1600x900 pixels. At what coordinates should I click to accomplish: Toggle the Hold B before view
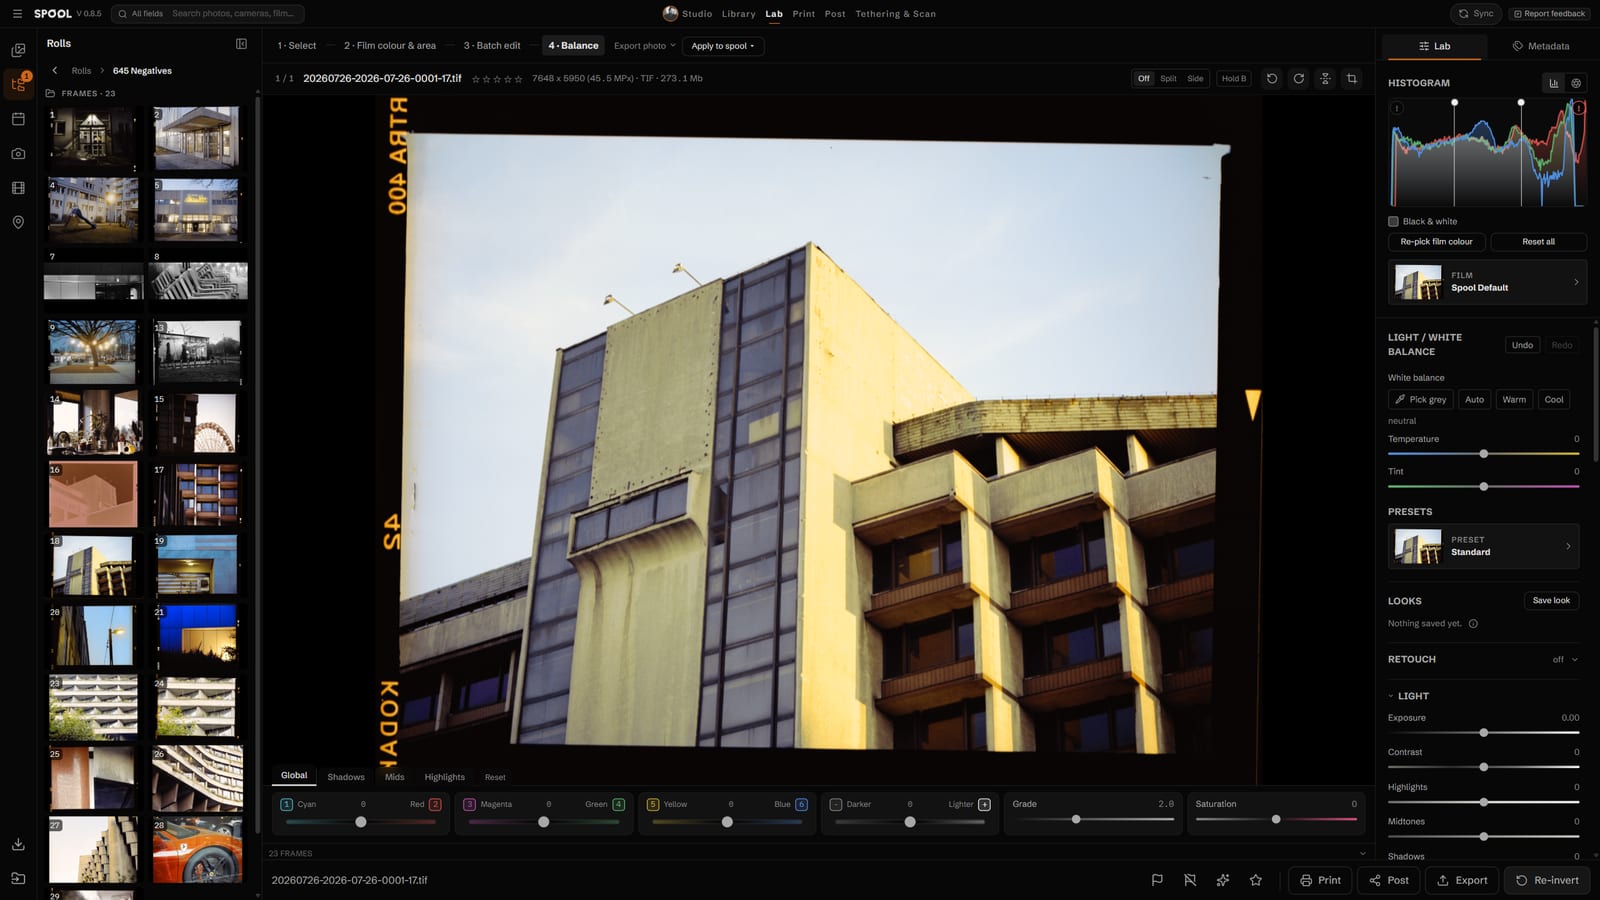point(1234,78)
